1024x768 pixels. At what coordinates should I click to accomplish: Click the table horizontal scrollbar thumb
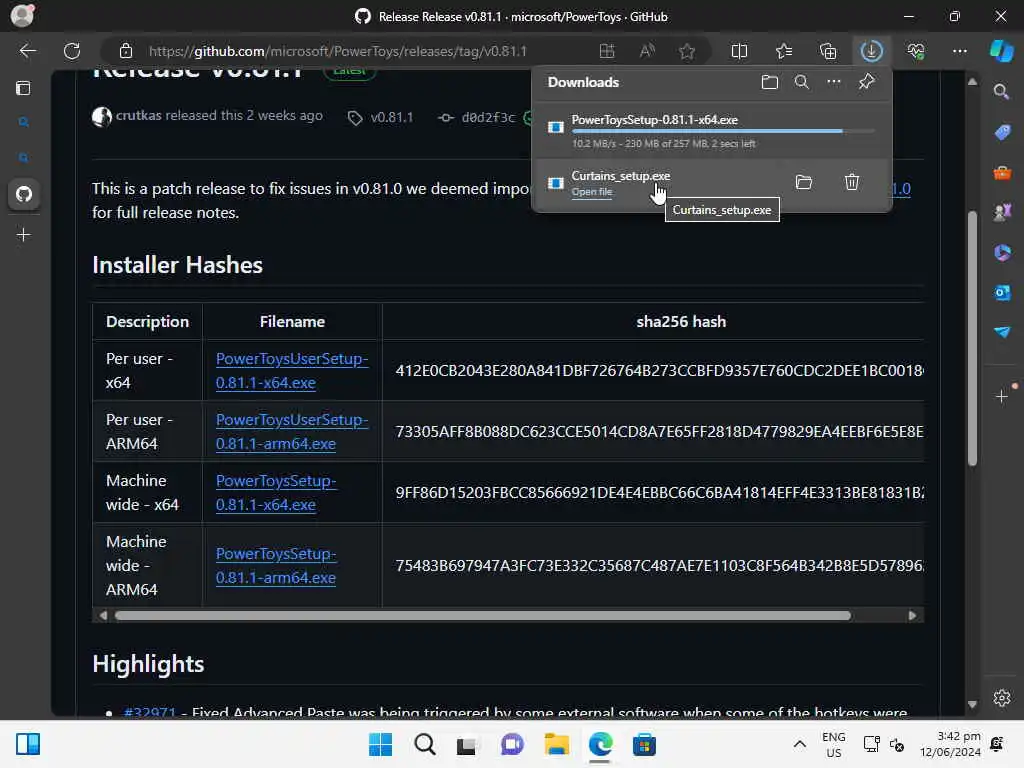pos(483,615)
